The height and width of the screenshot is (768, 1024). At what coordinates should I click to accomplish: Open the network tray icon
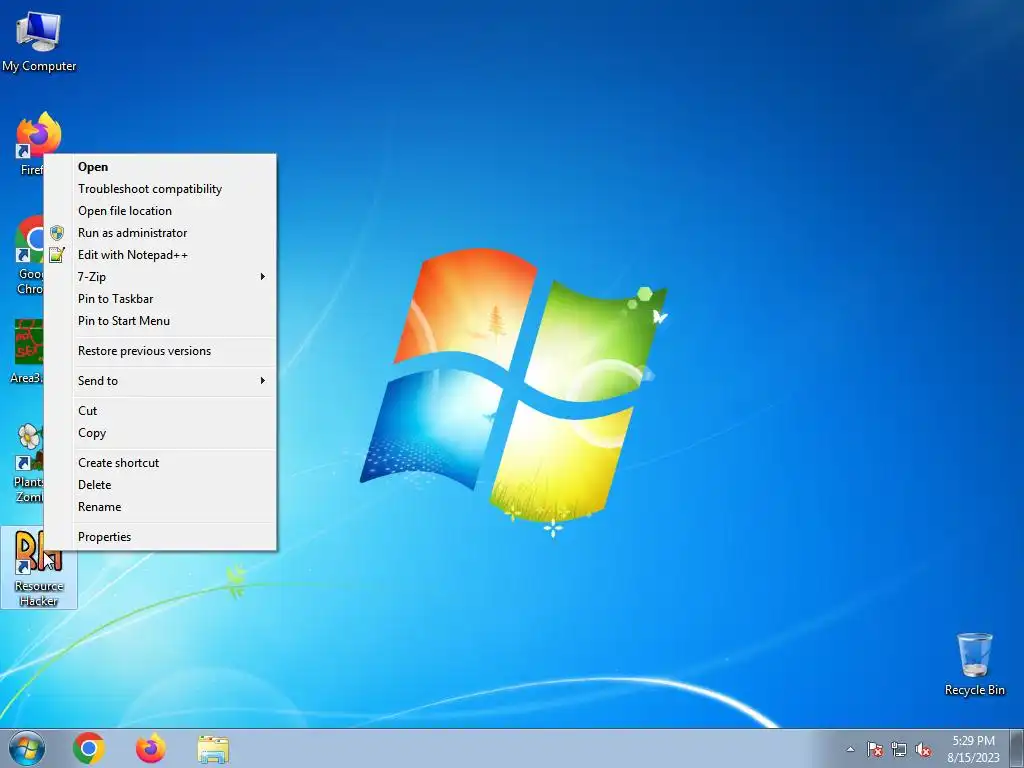pos(899,749)
